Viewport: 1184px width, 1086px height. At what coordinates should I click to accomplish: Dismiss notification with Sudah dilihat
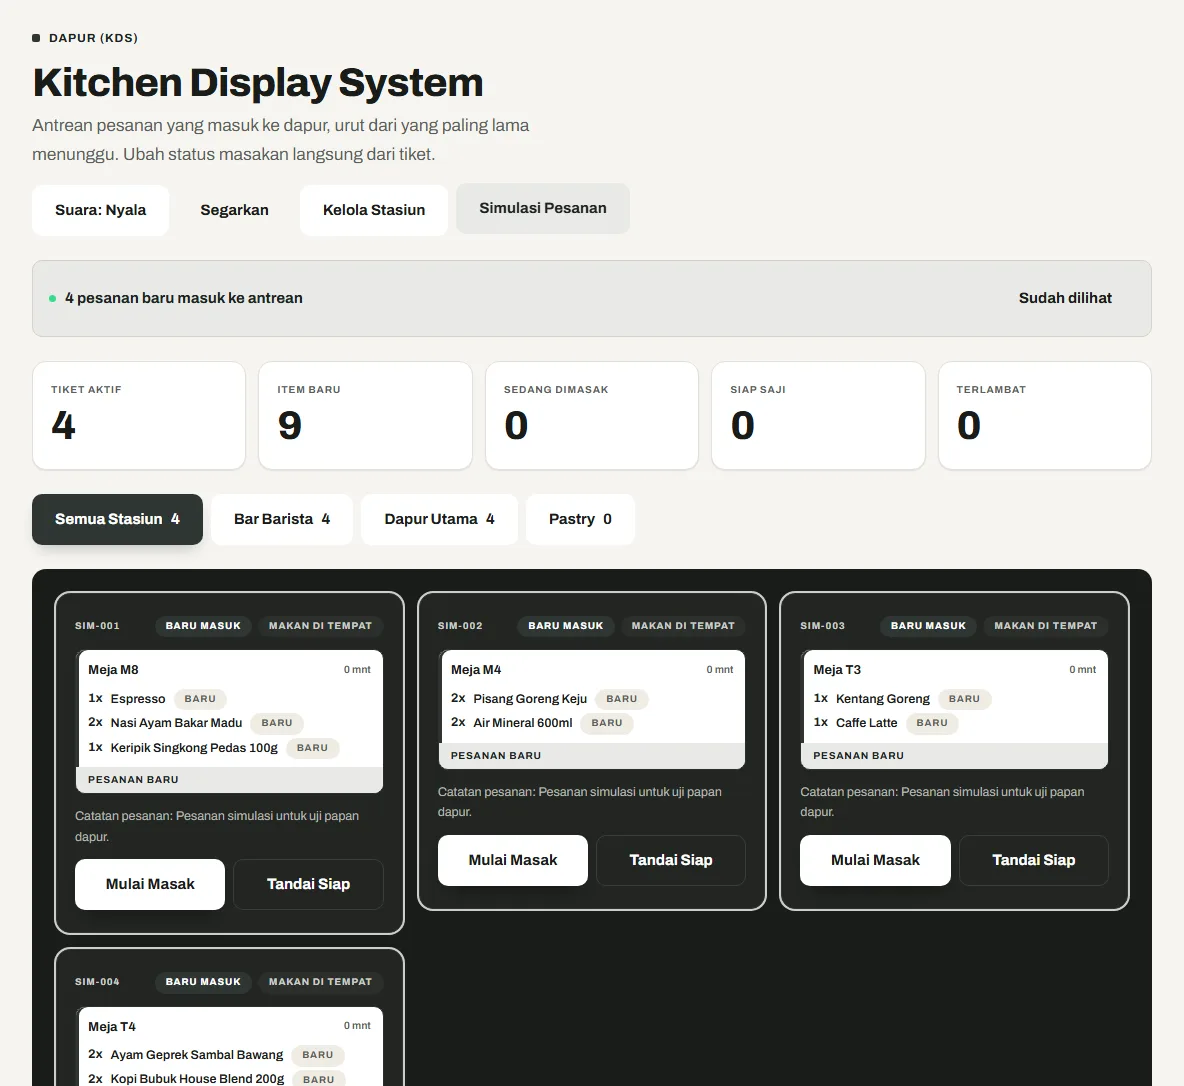1065,298
